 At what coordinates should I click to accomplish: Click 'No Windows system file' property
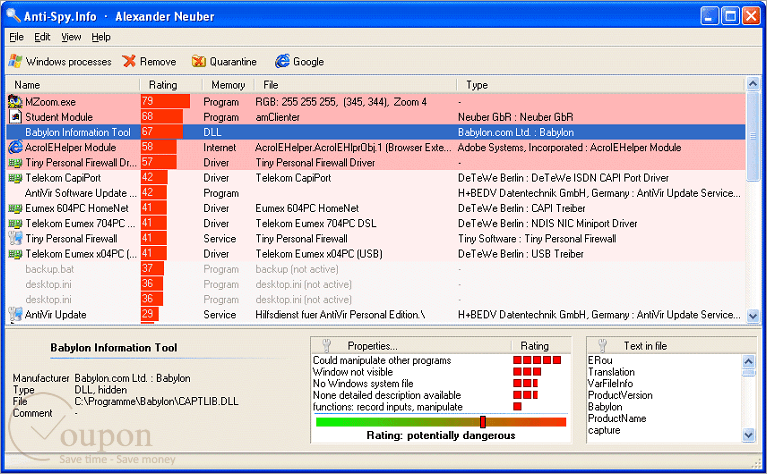point(363,384)
